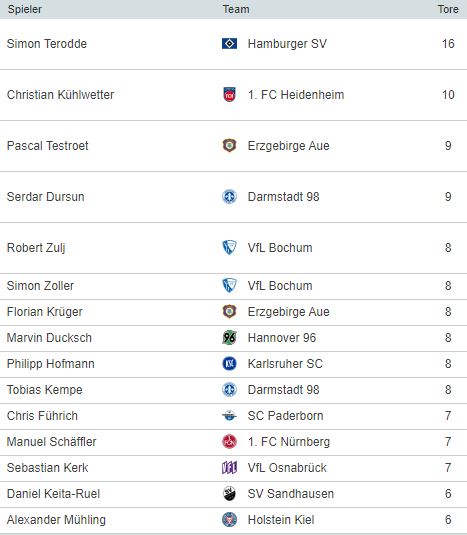Viewport: 467px width, 535px height.
Task: Click the Hamburger SV club logo
Action: (229, 44)
